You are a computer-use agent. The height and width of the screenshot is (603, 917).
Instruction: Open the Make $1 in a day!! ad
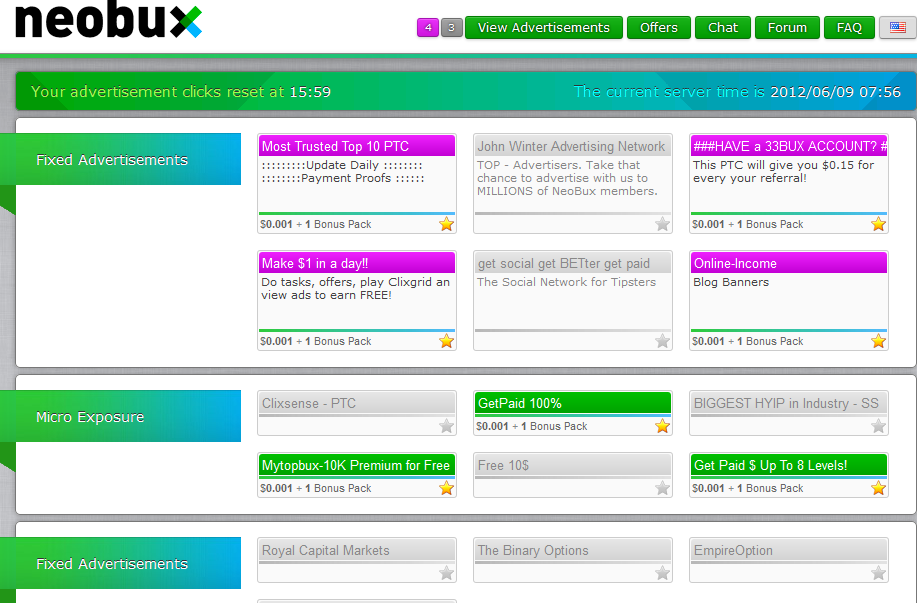coord(357,263)
